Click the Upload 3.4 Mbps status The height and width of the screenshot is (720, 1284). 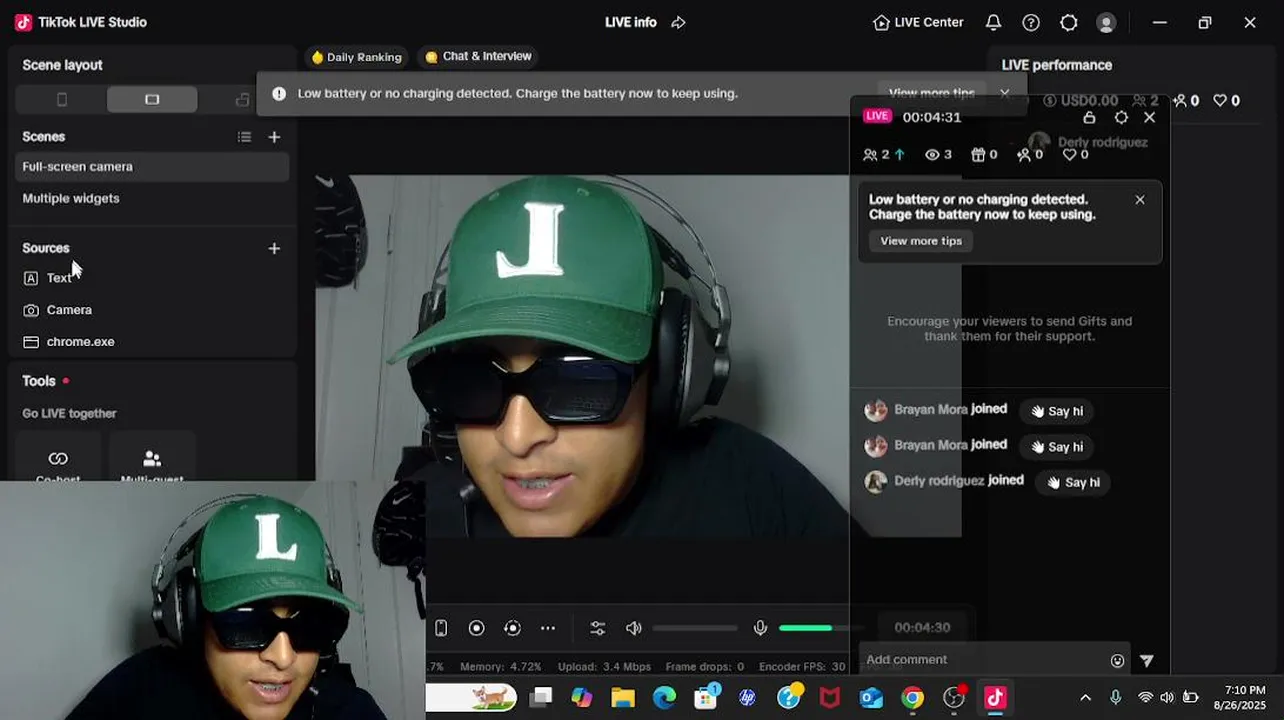point(604,667)
